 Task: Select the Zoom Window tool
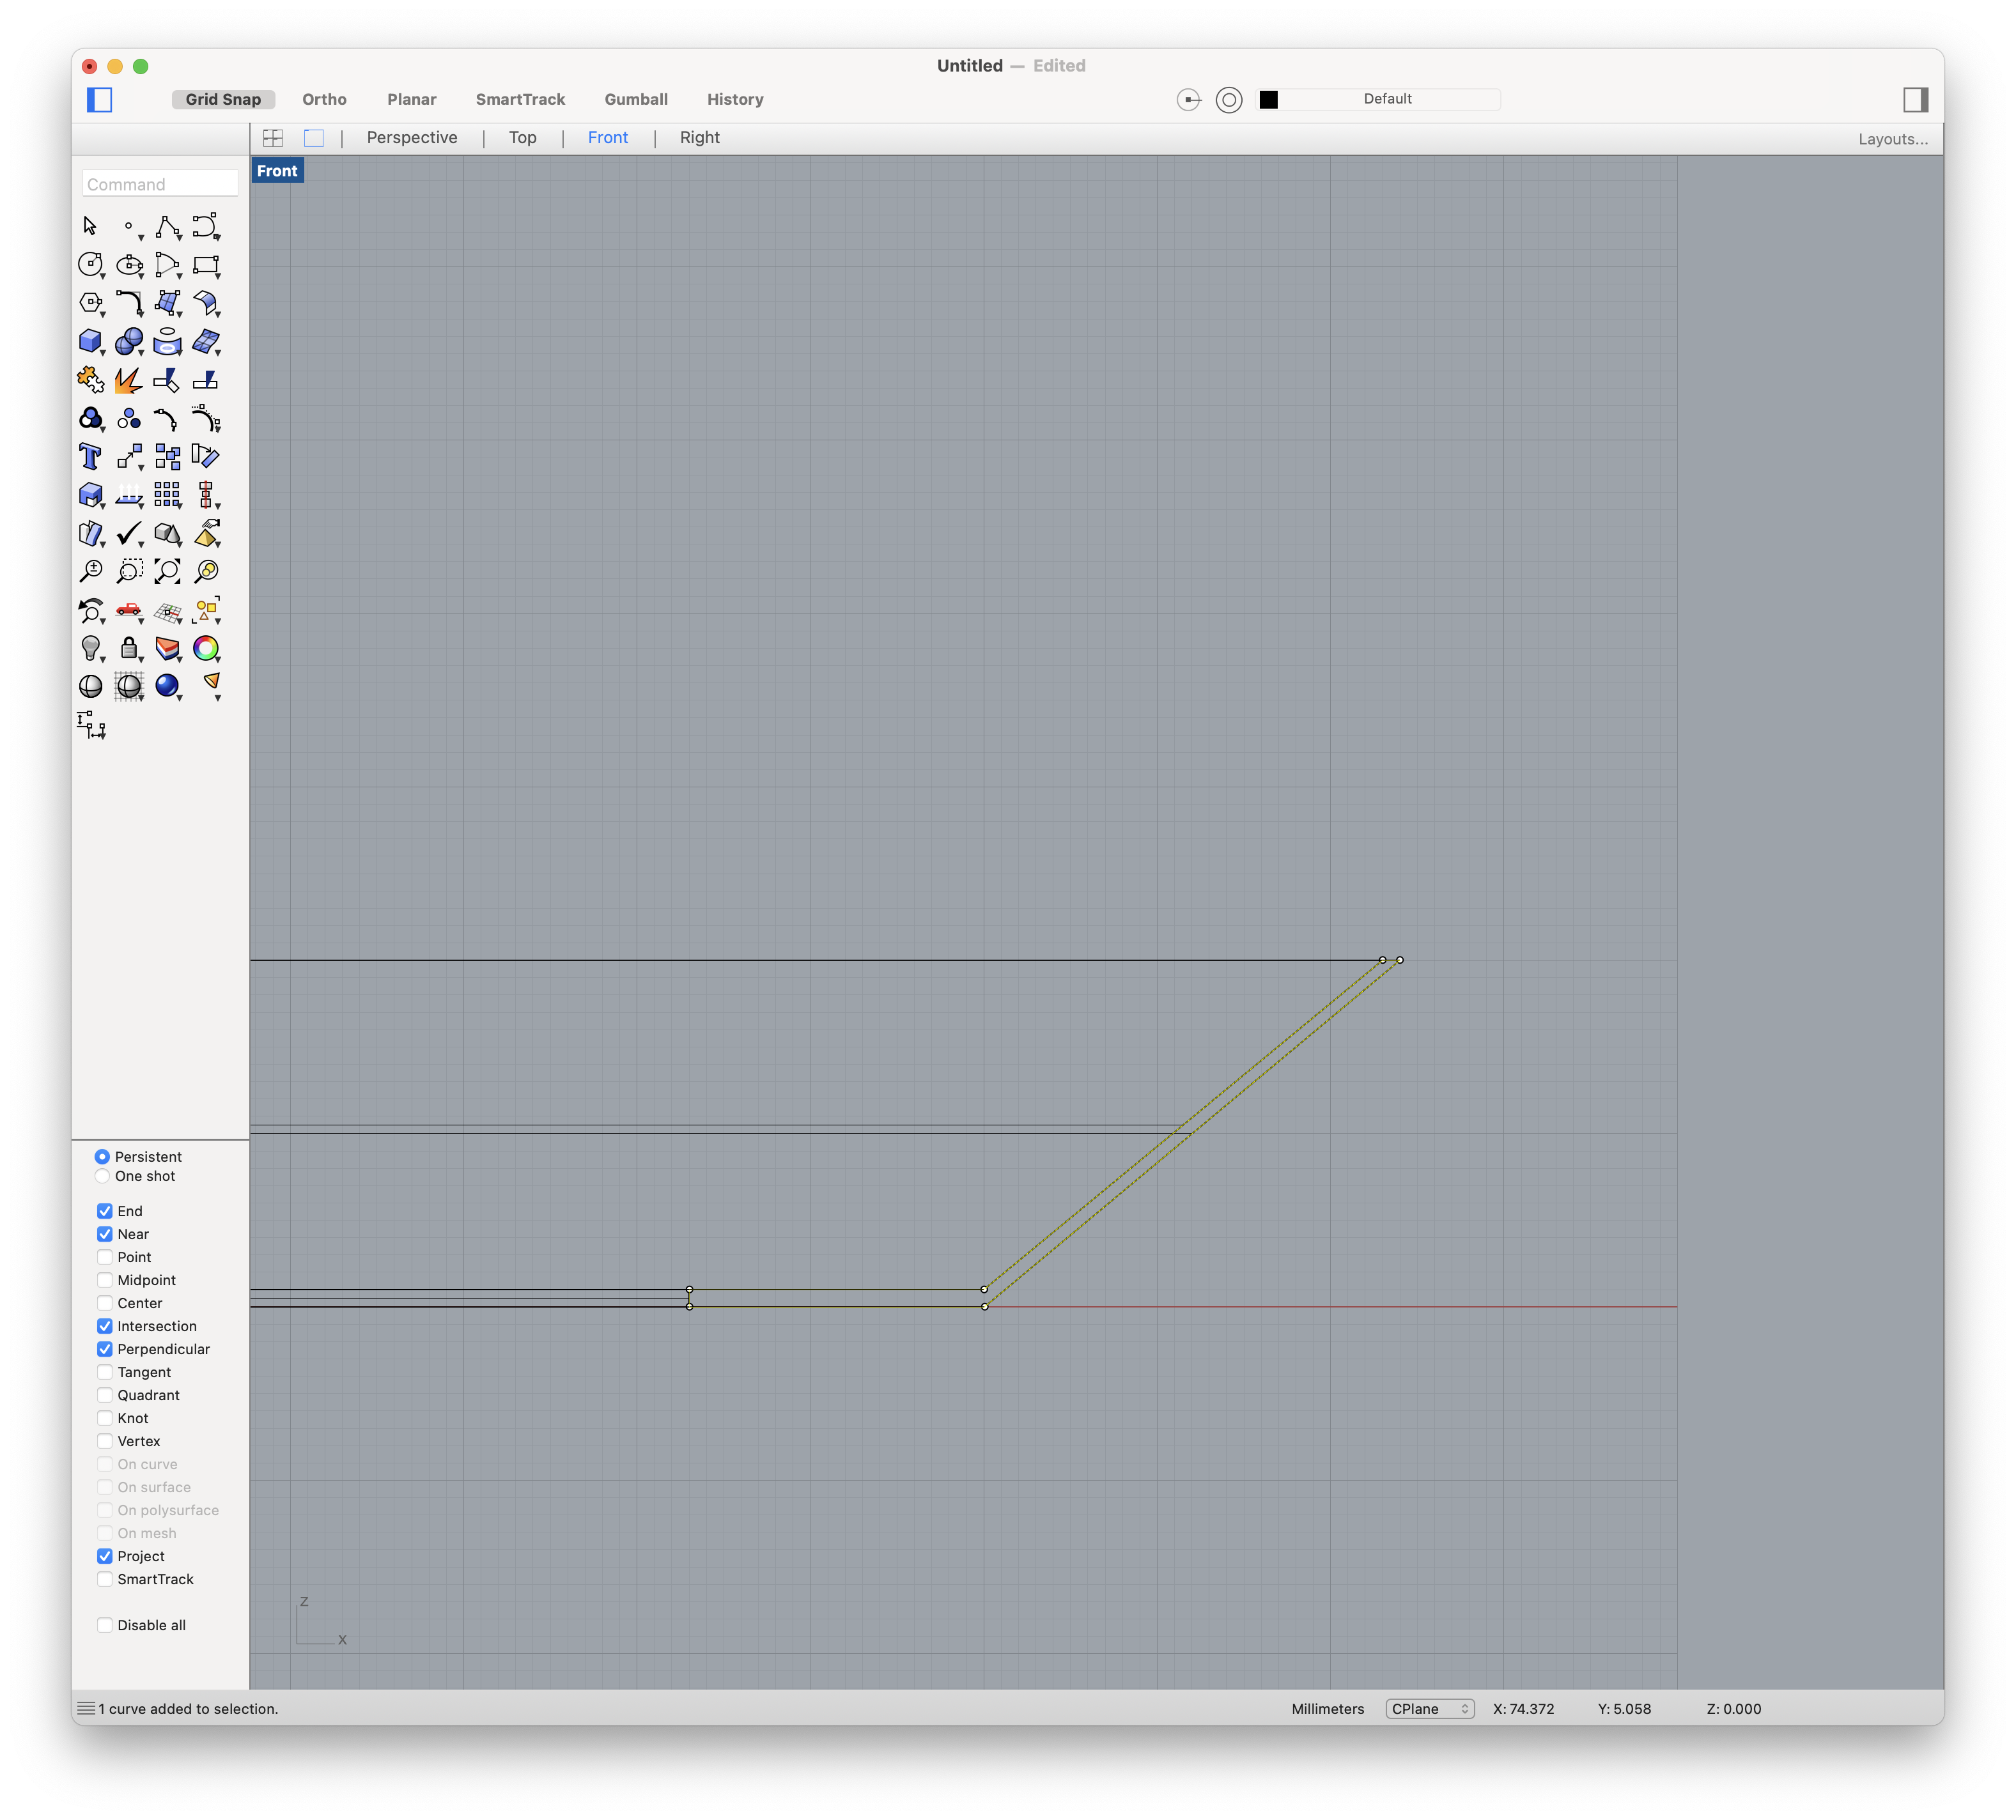click(129, 571)
